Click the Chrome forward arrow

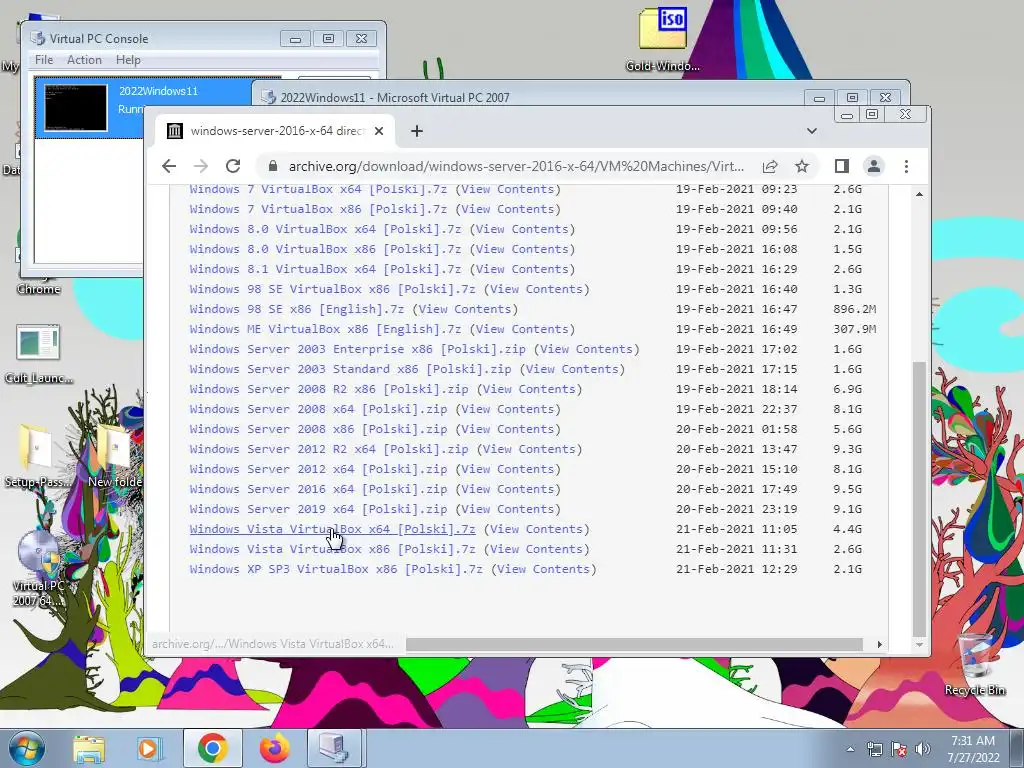click(x=201, y=167)
